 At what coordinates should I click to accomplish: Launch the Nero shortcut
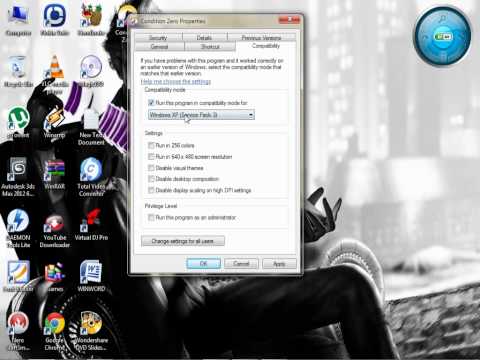pyautogui.click(x=18, y=331)
